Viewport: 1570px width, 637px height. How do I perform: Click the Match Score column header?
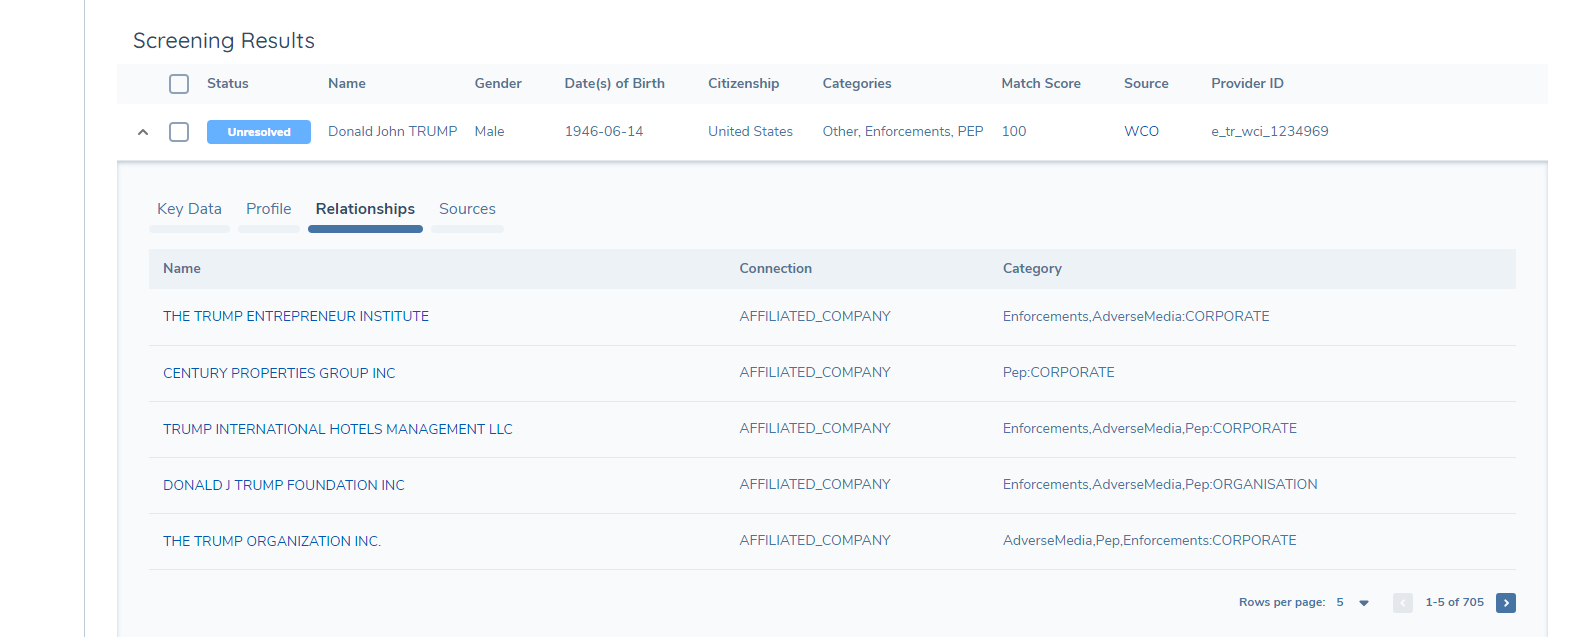[x=1040, y=84]
